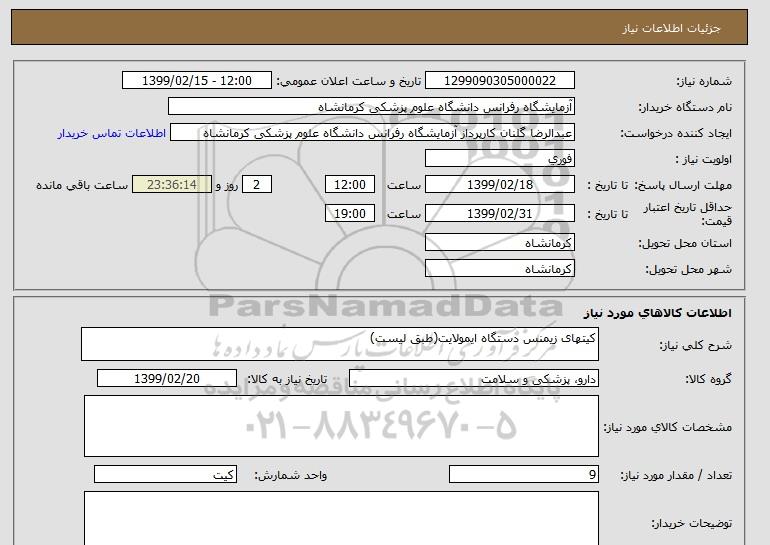Screen dimensions: 770x545
Task: Click the remaining time countdown 23:36:14
Action: coord(172,185)
